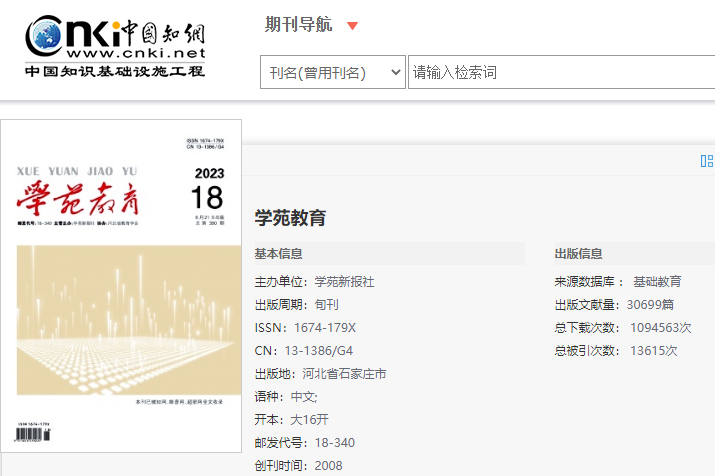Select the 创刊时间: 2008 line
Viewport: 715px width, 476px height.
299,466
